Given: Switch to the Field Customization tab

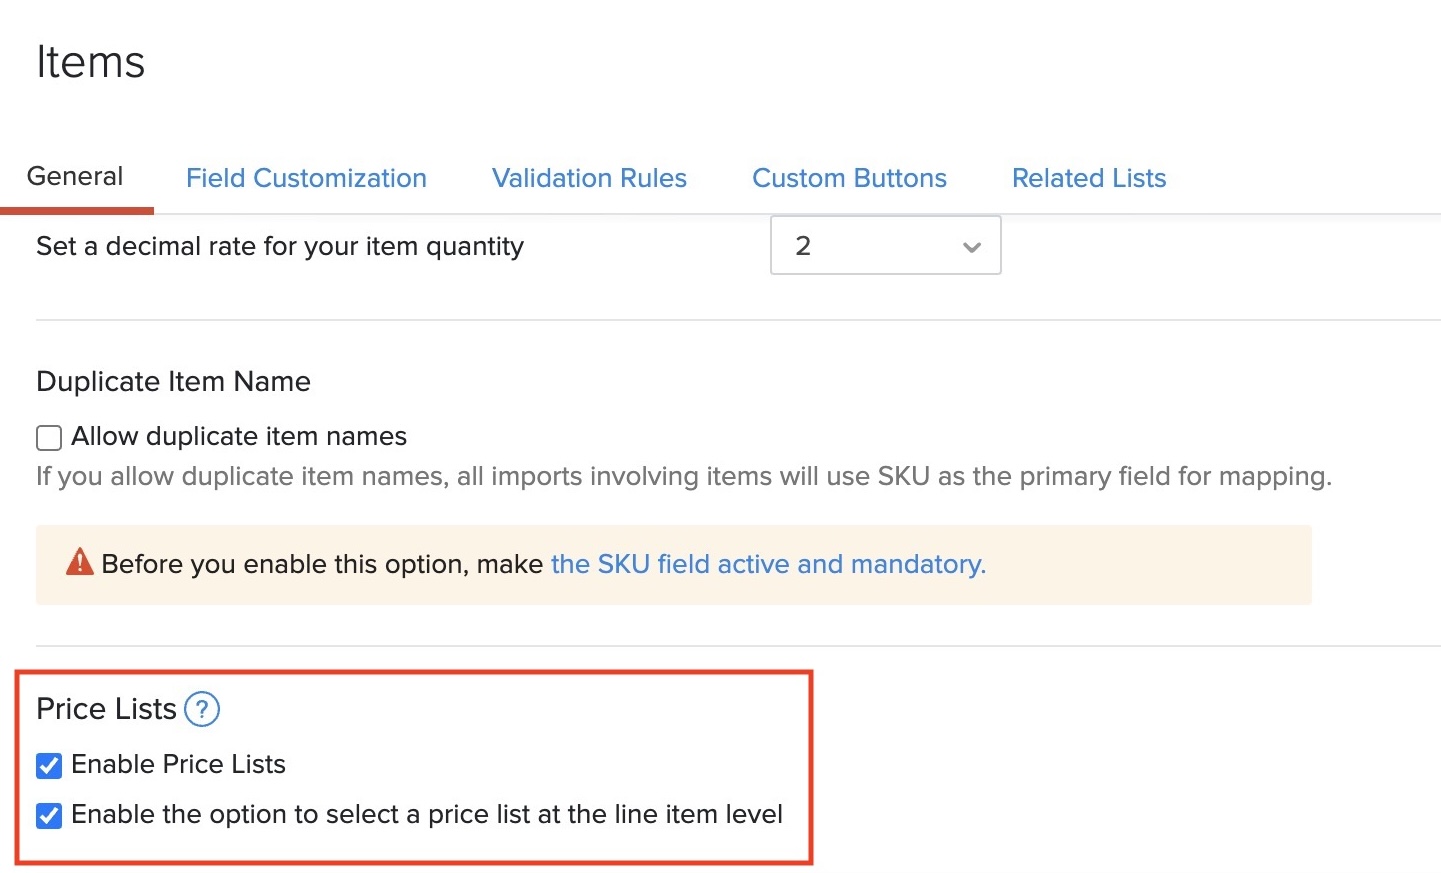Looking at the screenshot, I should 306,178.
